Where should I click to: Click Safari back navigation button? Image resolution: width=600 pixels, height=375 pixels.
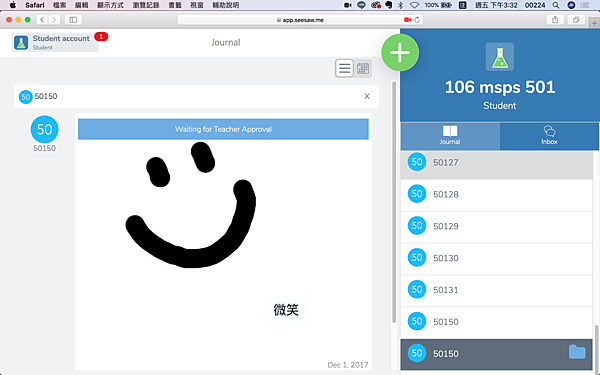(42, 20)
